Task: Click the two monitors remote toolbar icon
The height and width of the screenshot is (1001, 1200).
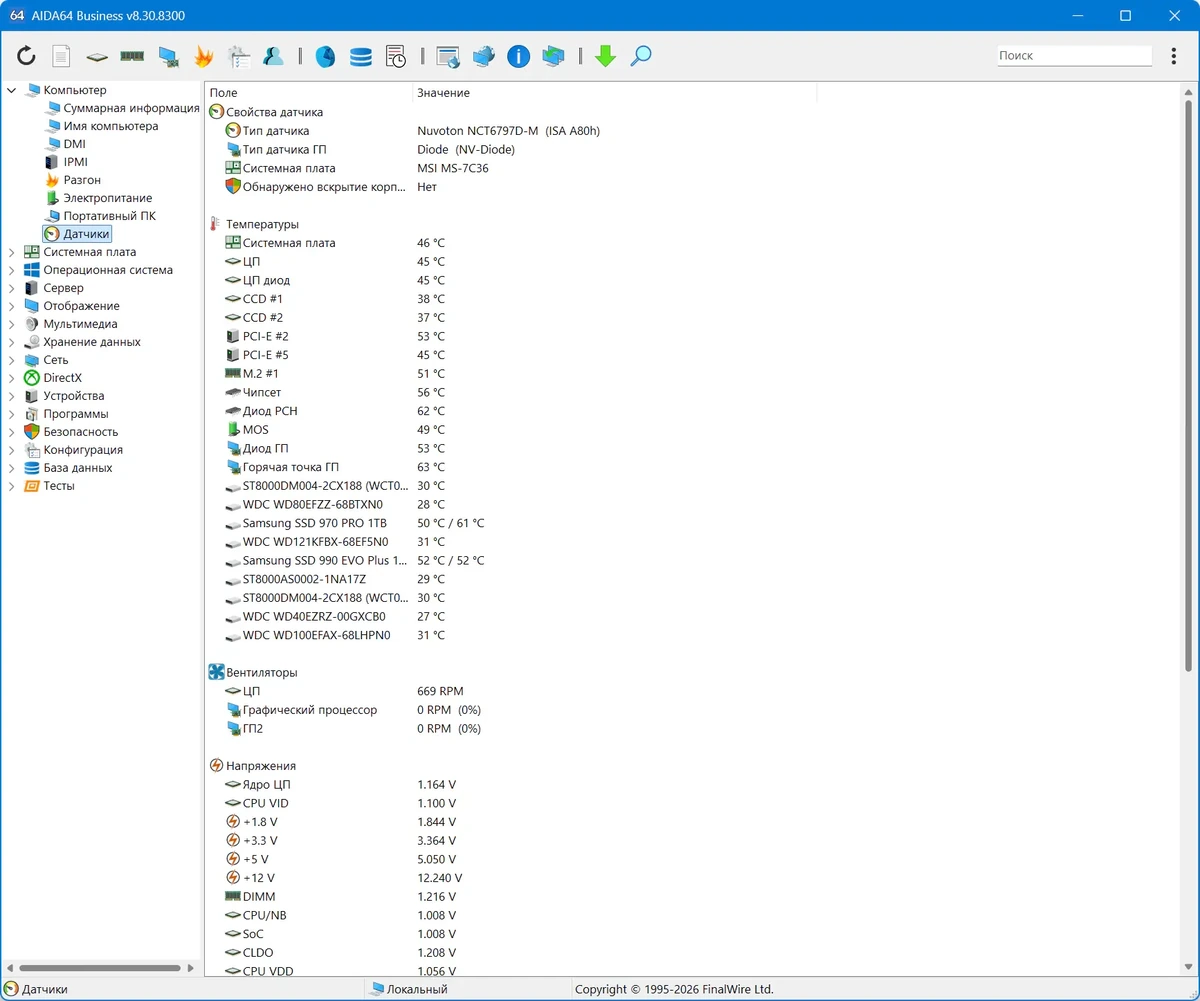Action: click(x=554, y=57)
